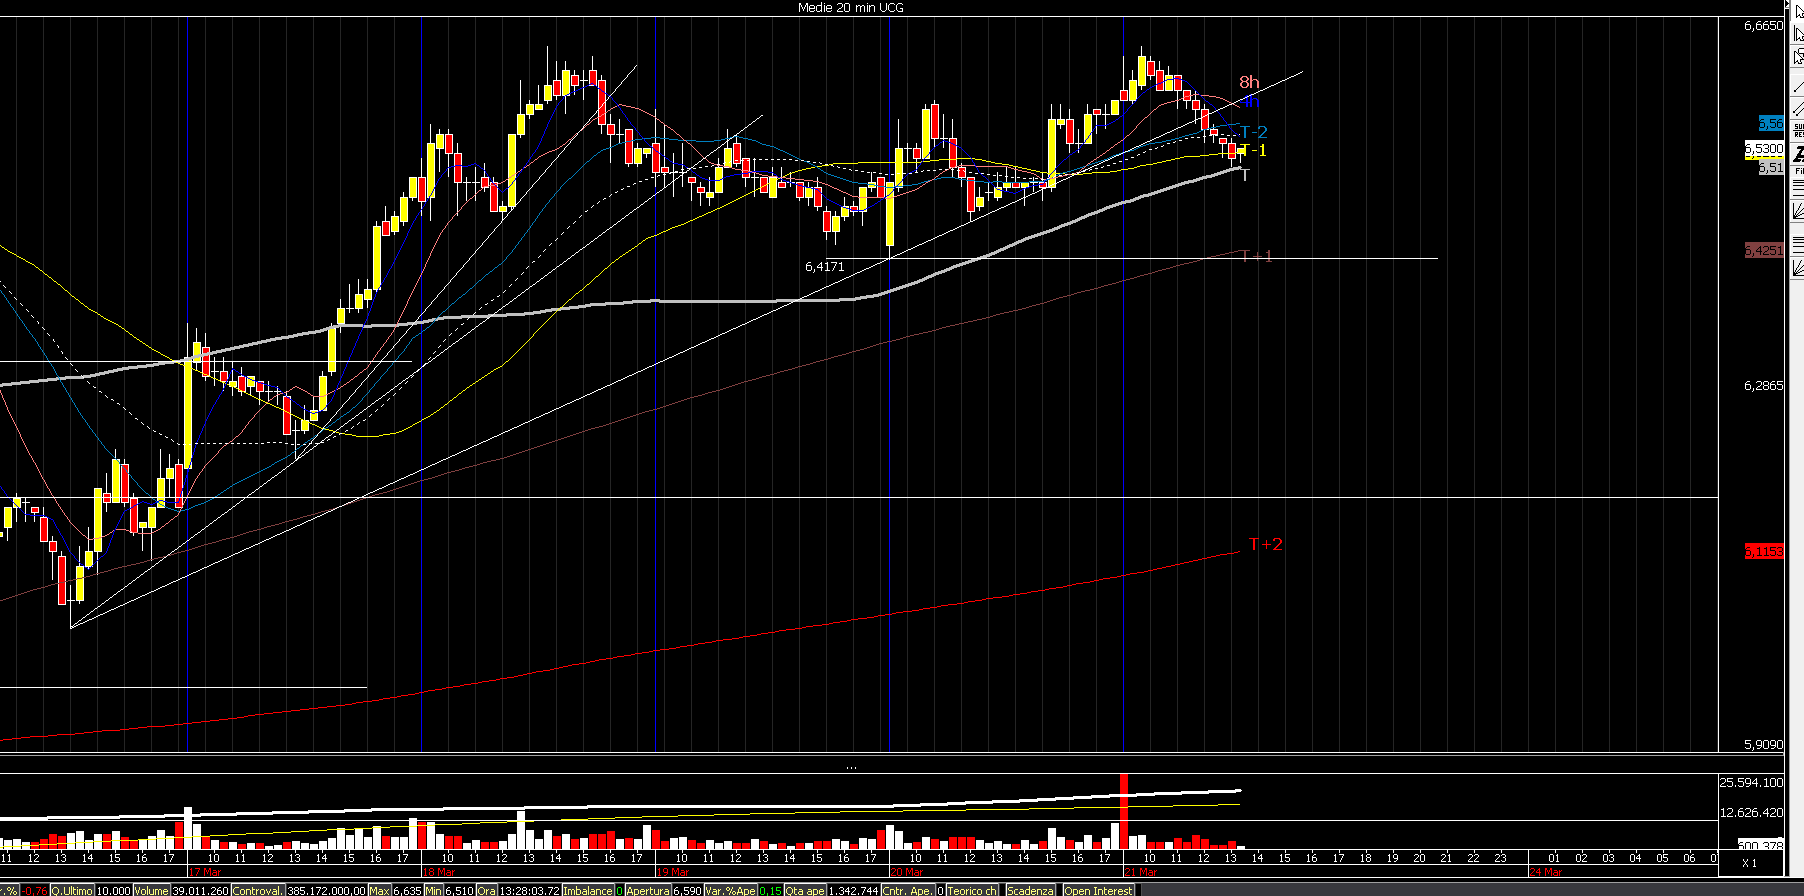Click the Imbalance label in status bar

click(588, 890)
